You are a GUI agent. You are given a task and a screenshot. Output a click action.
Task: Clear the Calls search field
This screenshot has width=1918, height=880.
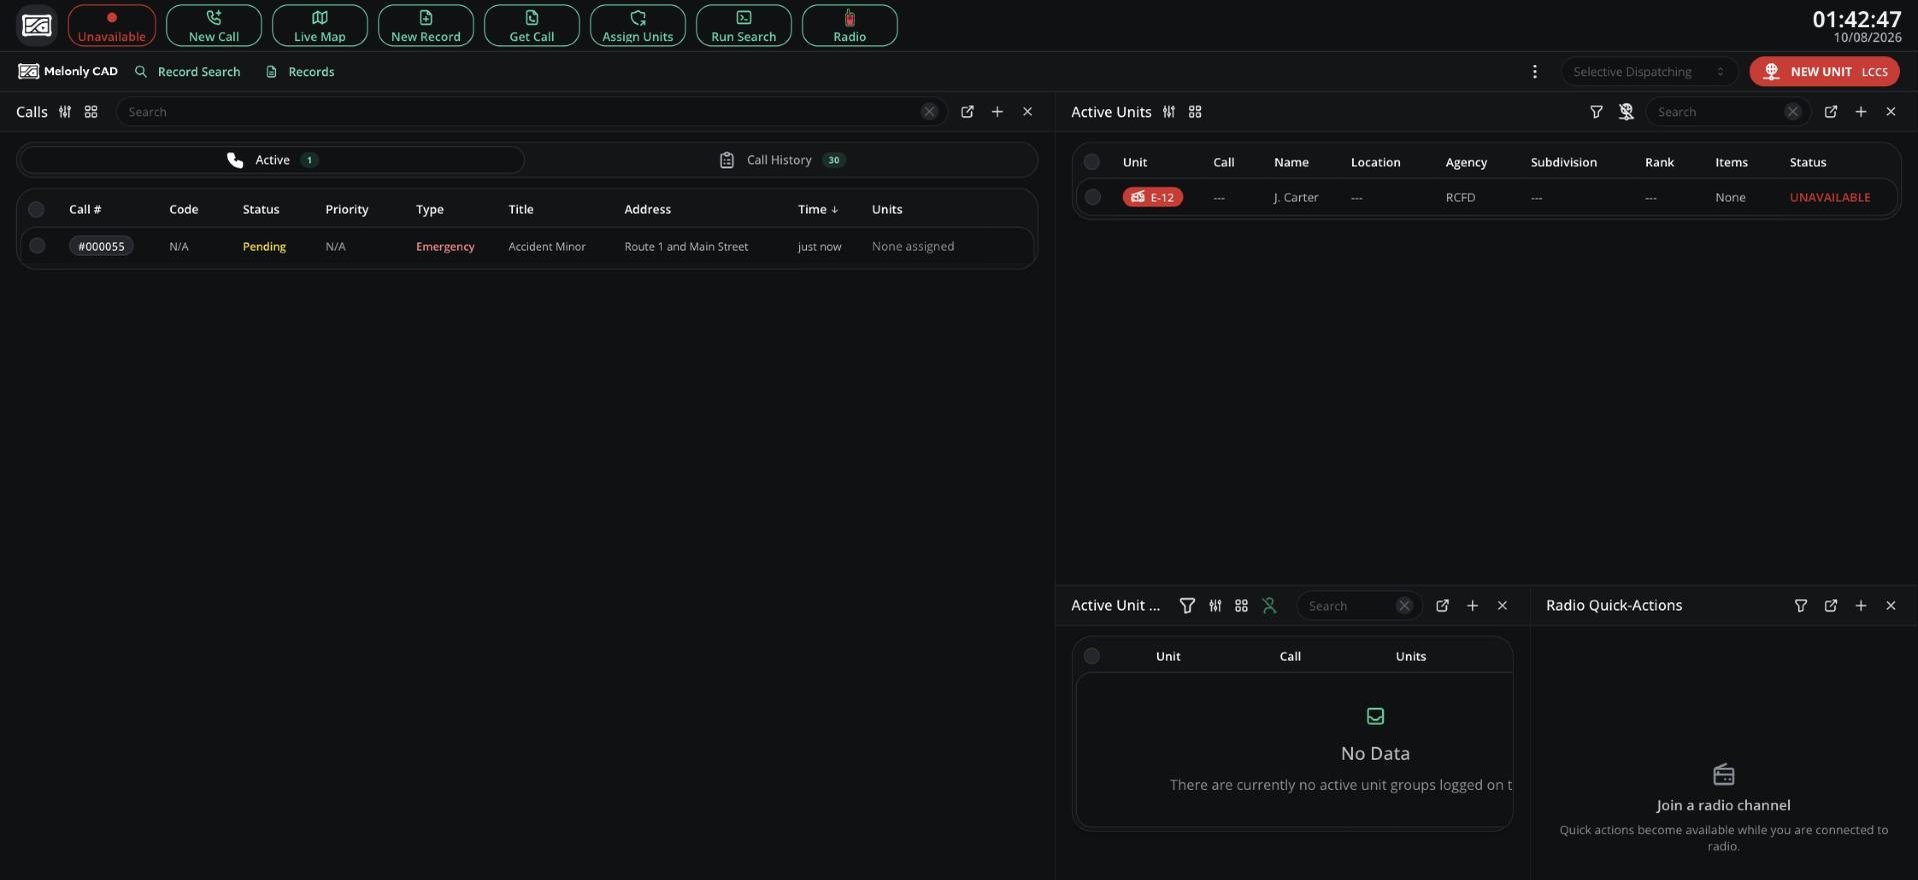coord(929,112)
